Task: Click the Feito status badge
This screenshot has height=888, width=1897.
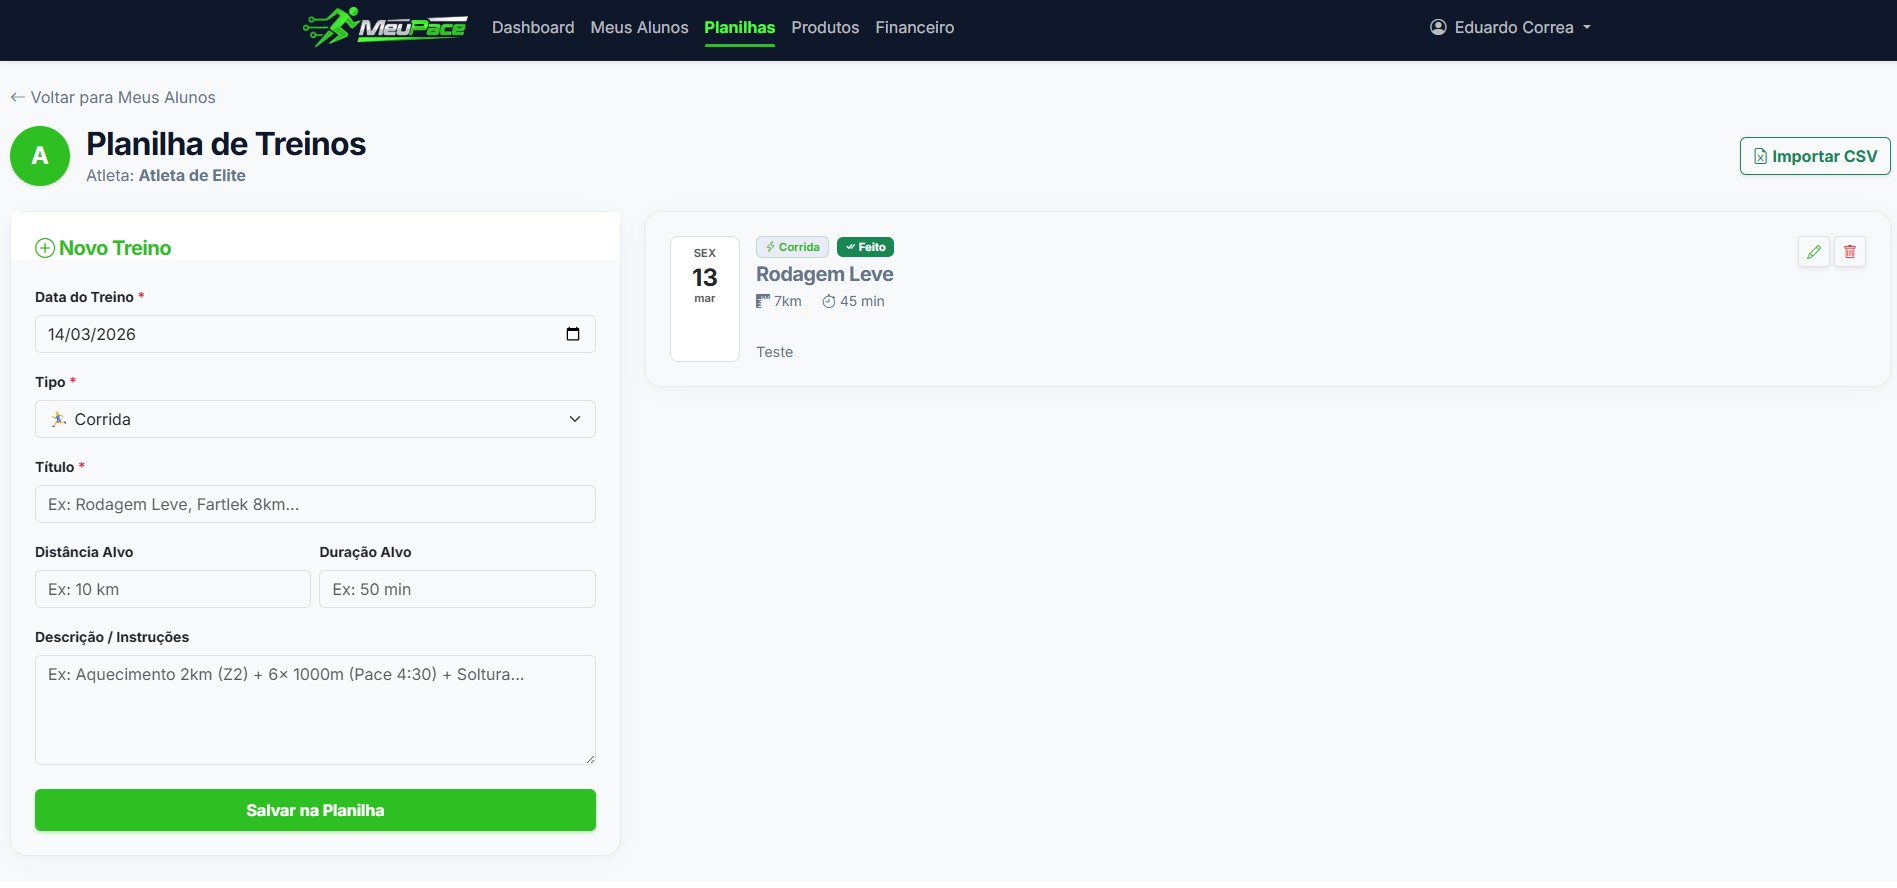Action: (x=865, y=247)
